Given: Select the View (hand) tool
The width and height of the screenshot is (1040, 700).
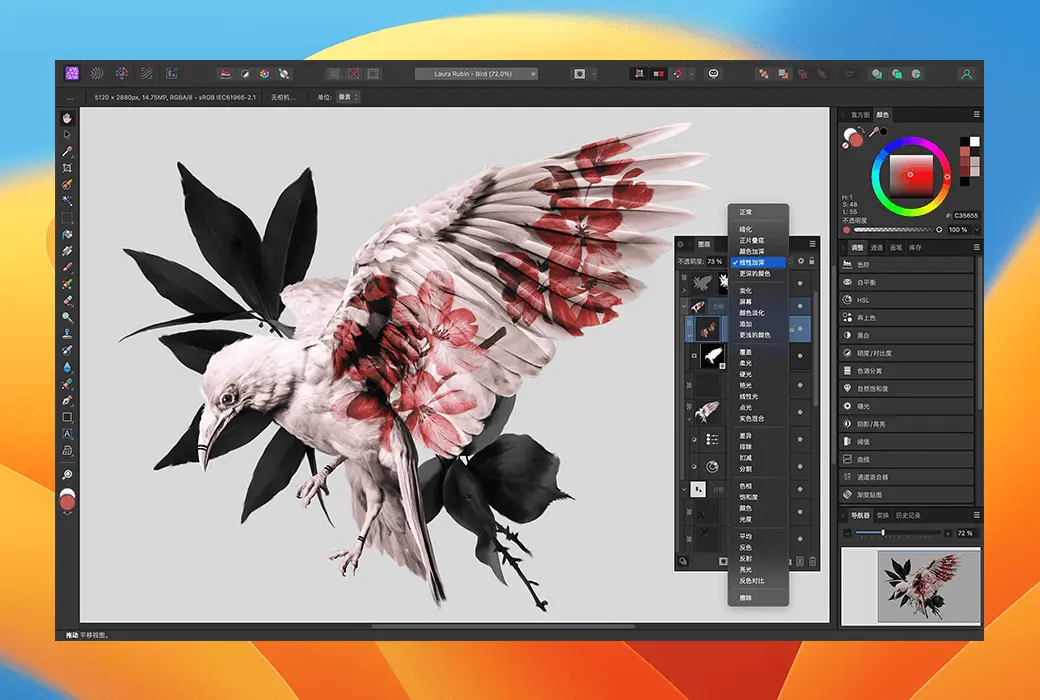Looking at the screenshot, I should [67, 118].
